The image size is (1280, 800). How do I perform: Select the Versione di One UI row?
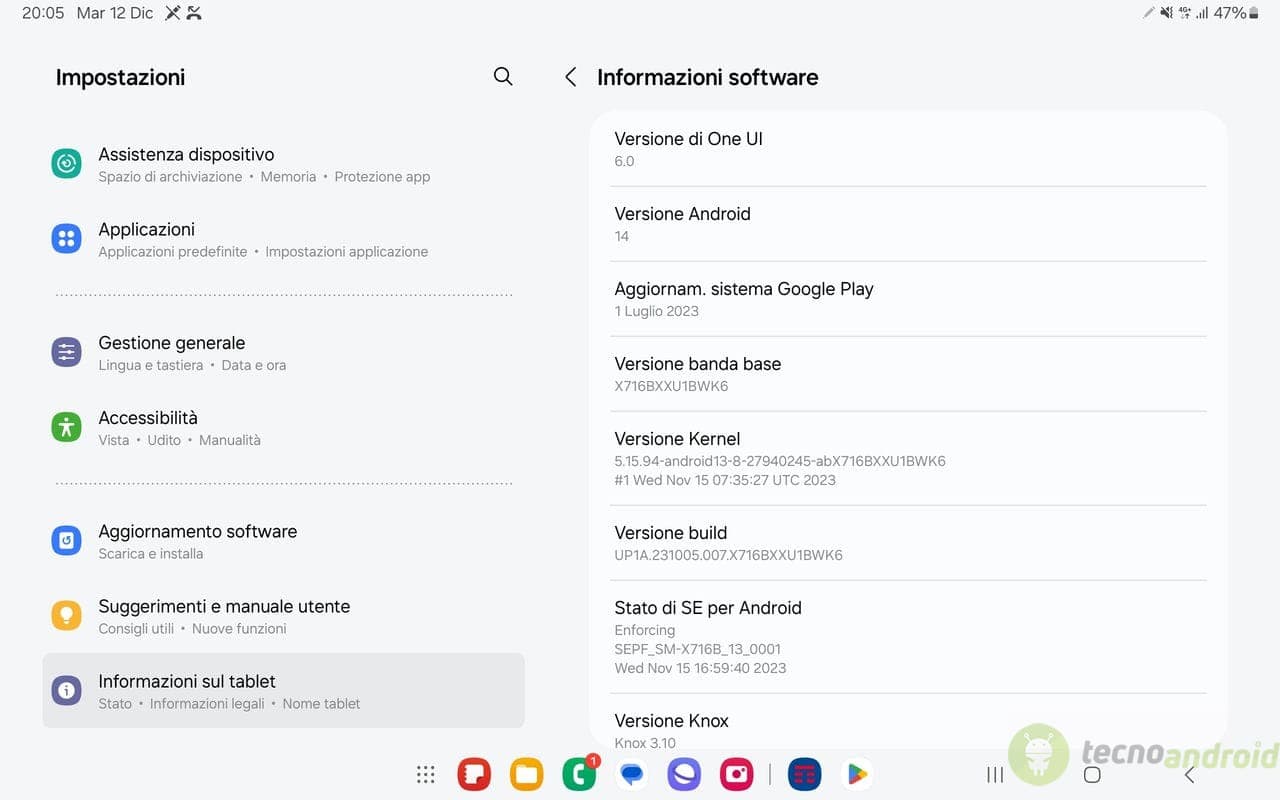[x=908, y=149]
